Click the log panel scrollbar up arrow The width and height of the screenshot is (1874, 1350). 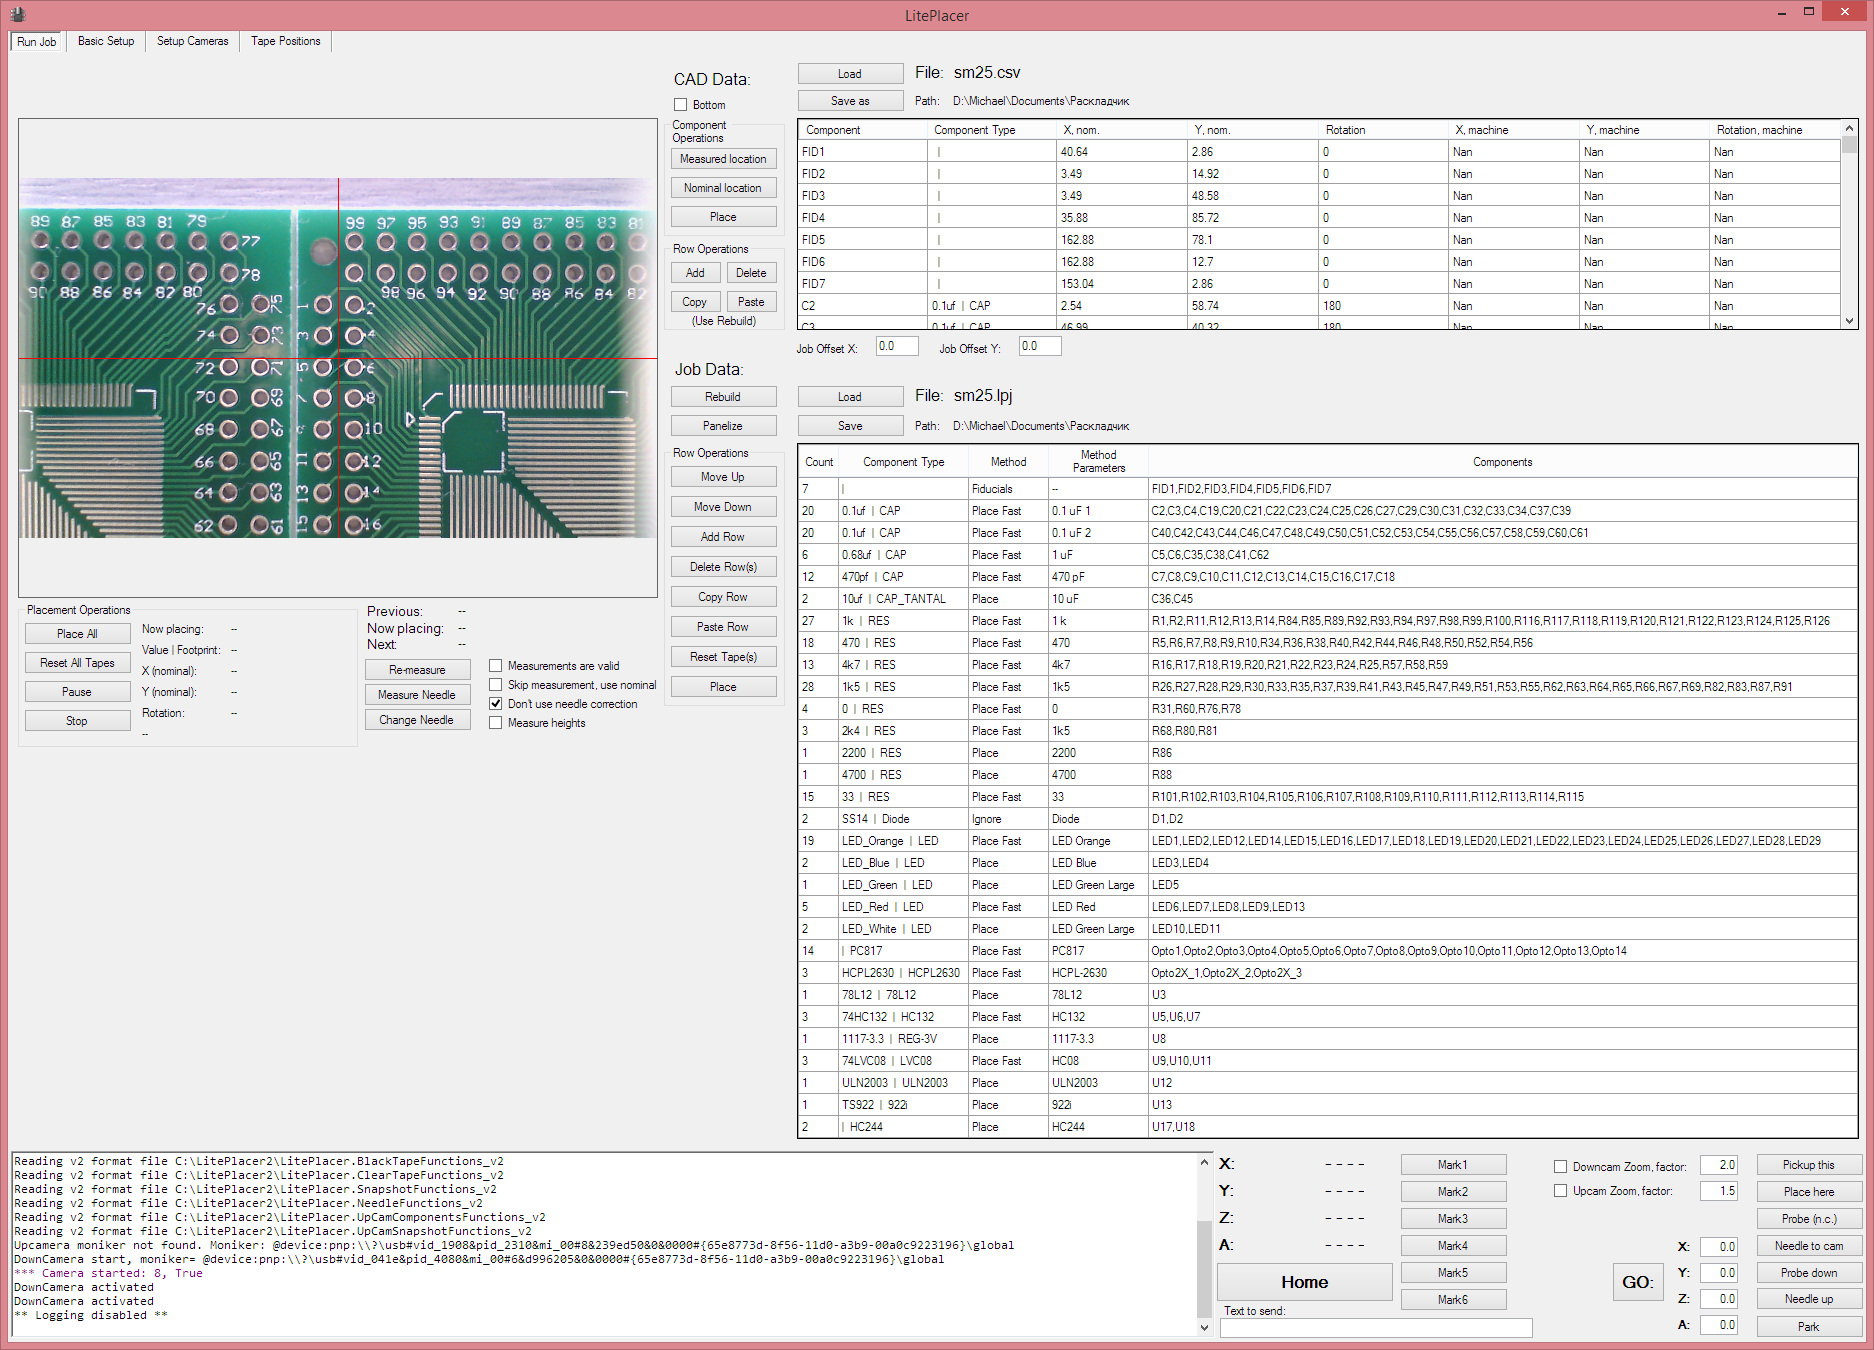click(x=1204, y=1162)
